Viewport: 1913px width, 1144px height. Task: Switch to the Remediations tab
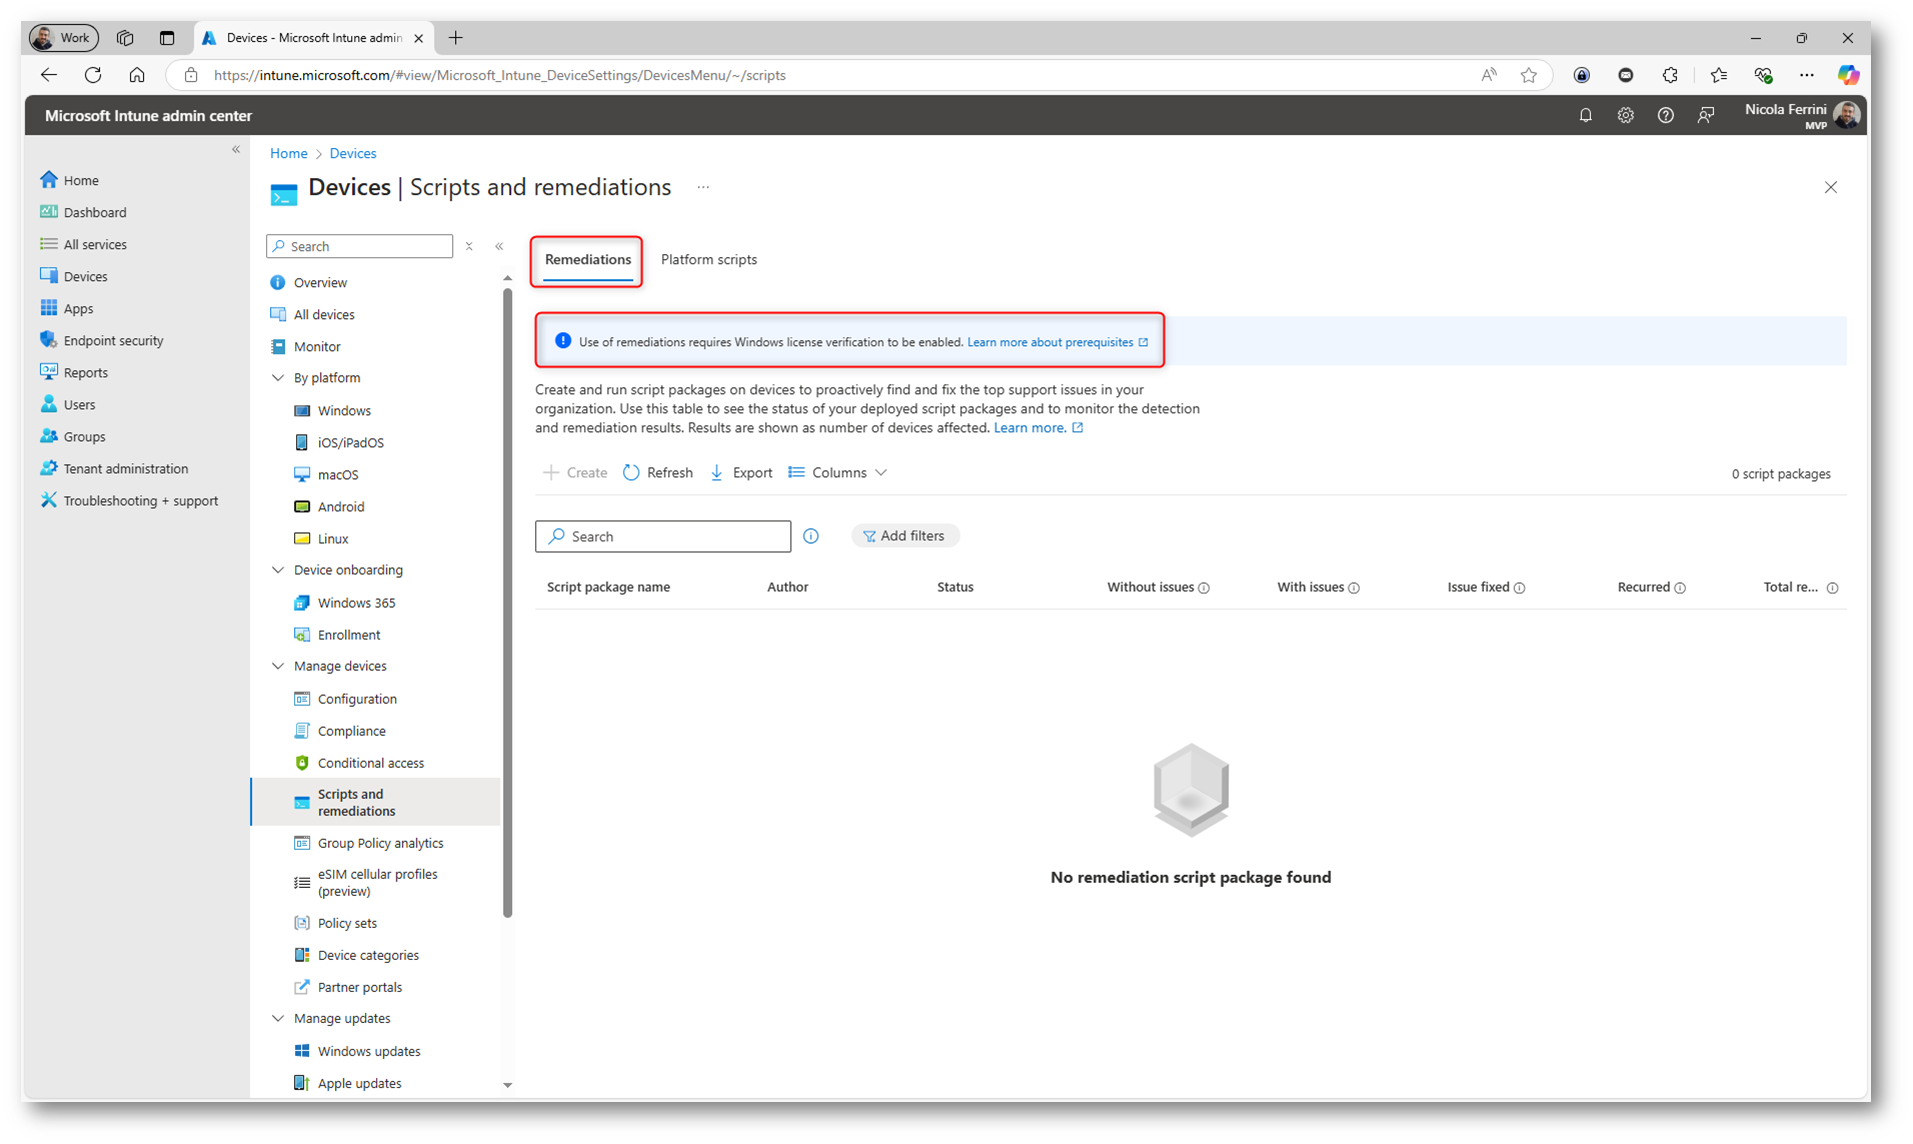coord(588,259)
